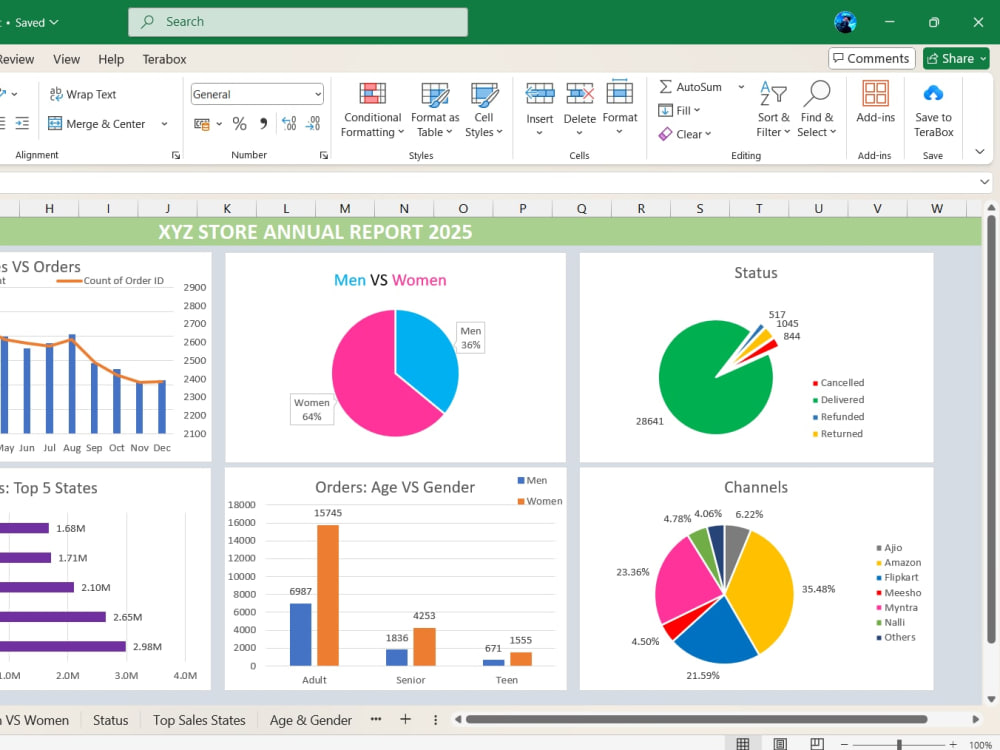This screenshot has height=750, width=1000.
Task: Click the increase indent icon
Action: coord(22,123)
